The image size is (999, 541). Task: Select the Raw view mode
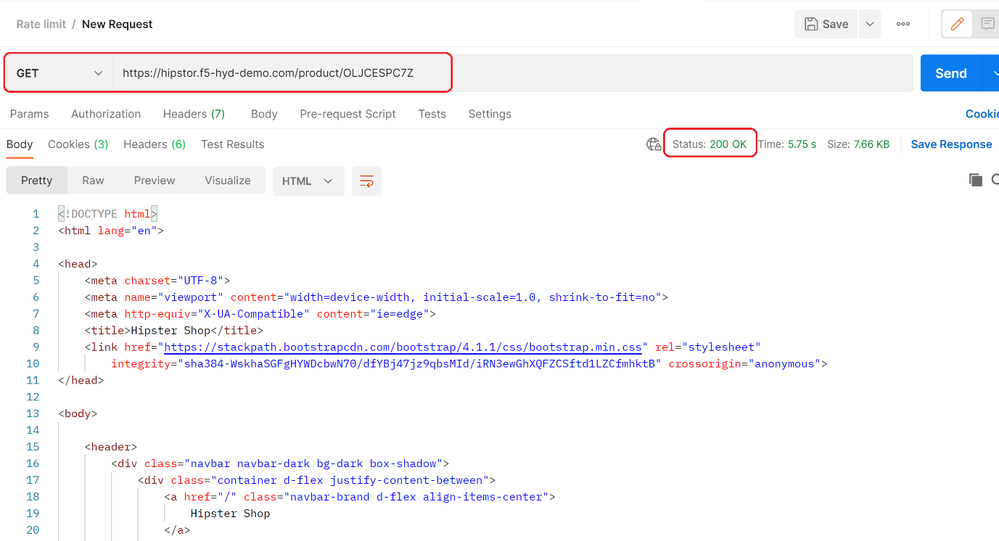point(93,180)
